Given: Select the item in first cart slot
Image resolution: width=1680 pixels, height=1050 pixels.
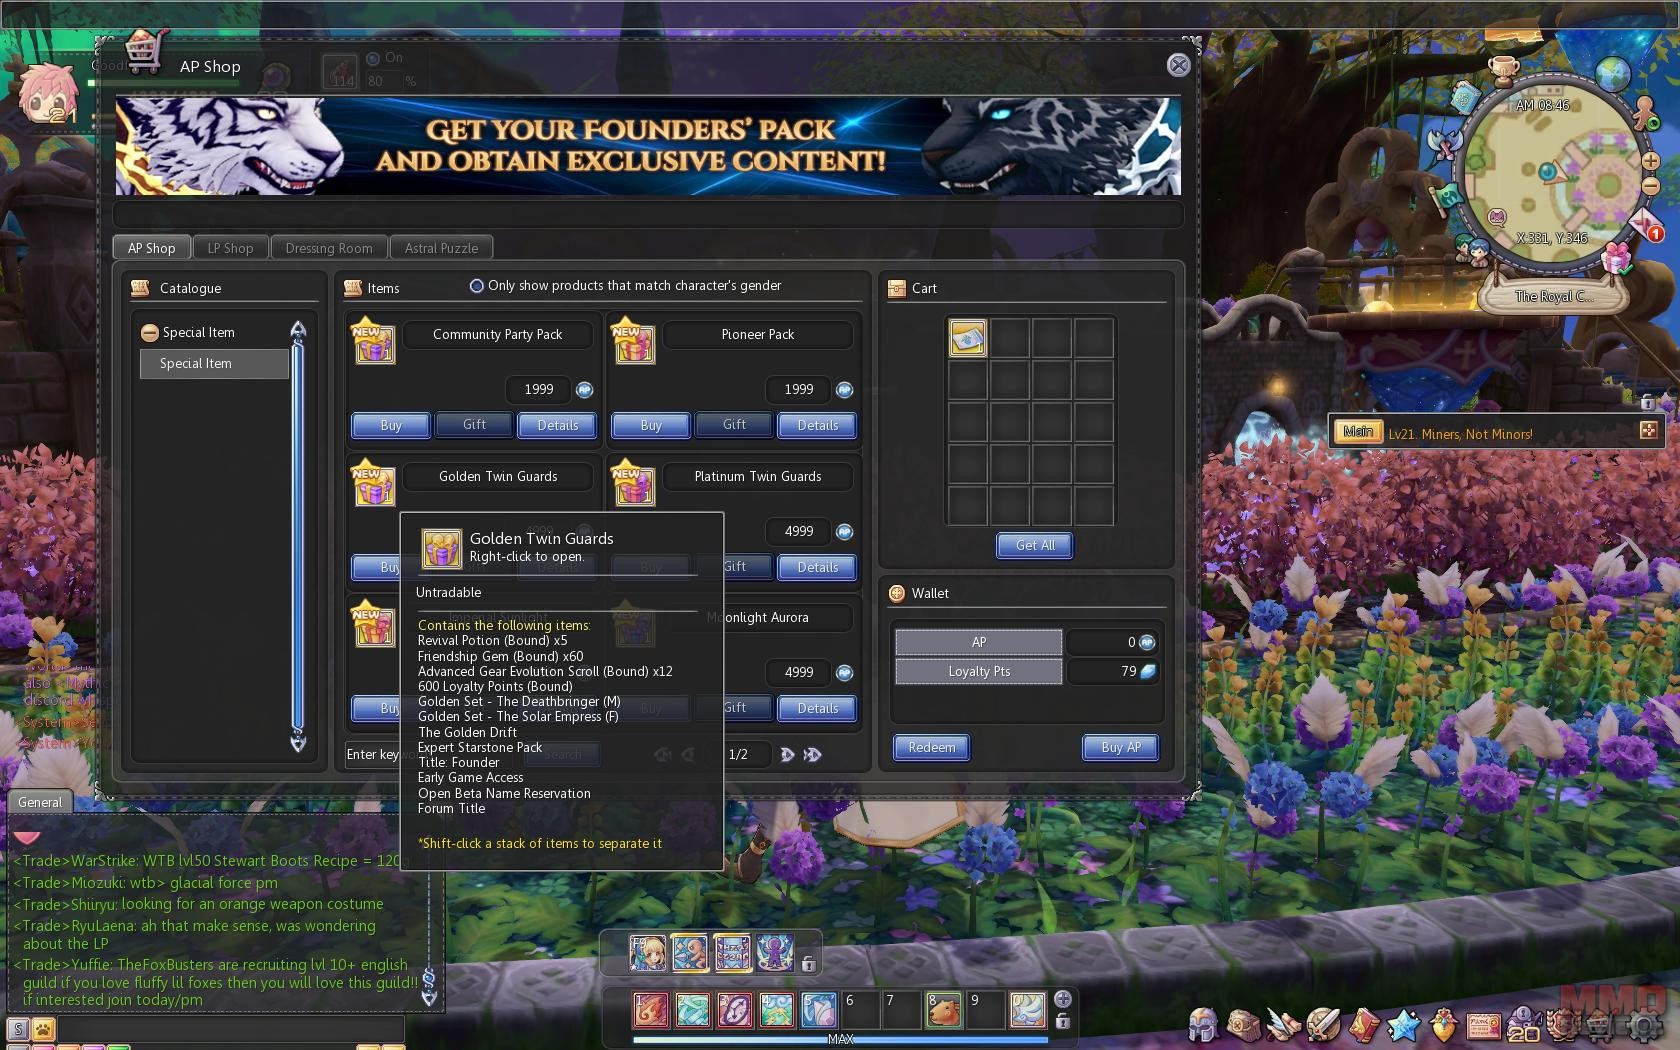Looking at the screenshot, I should point(967,338).
